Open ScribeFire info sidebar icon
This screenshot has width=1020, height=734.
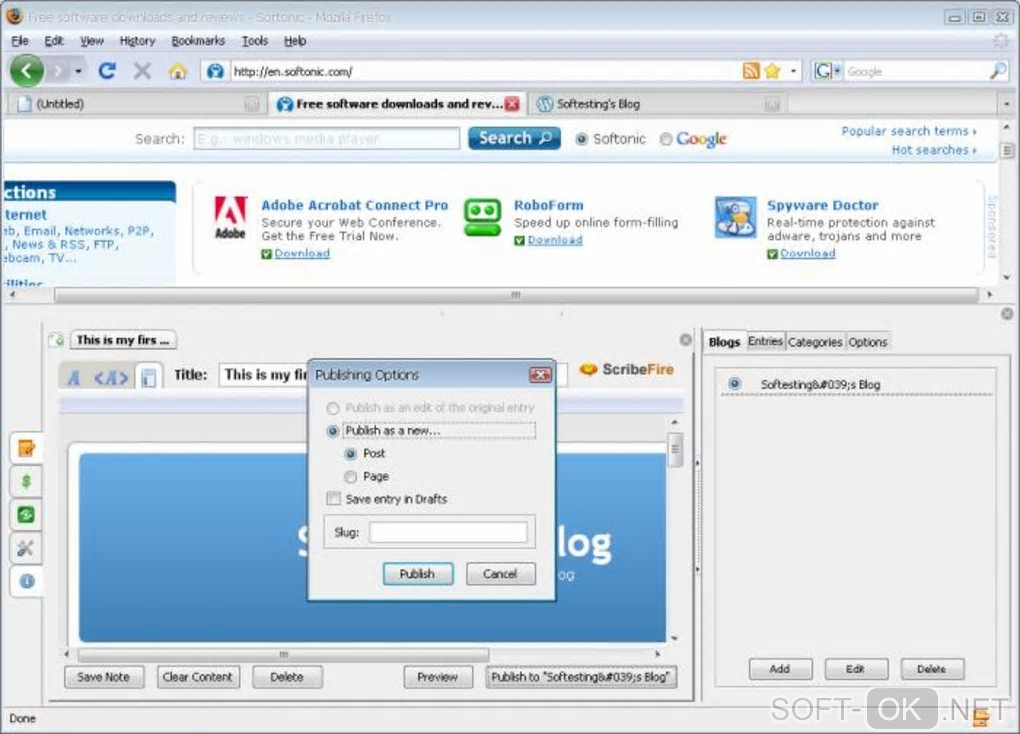(26, 581)
